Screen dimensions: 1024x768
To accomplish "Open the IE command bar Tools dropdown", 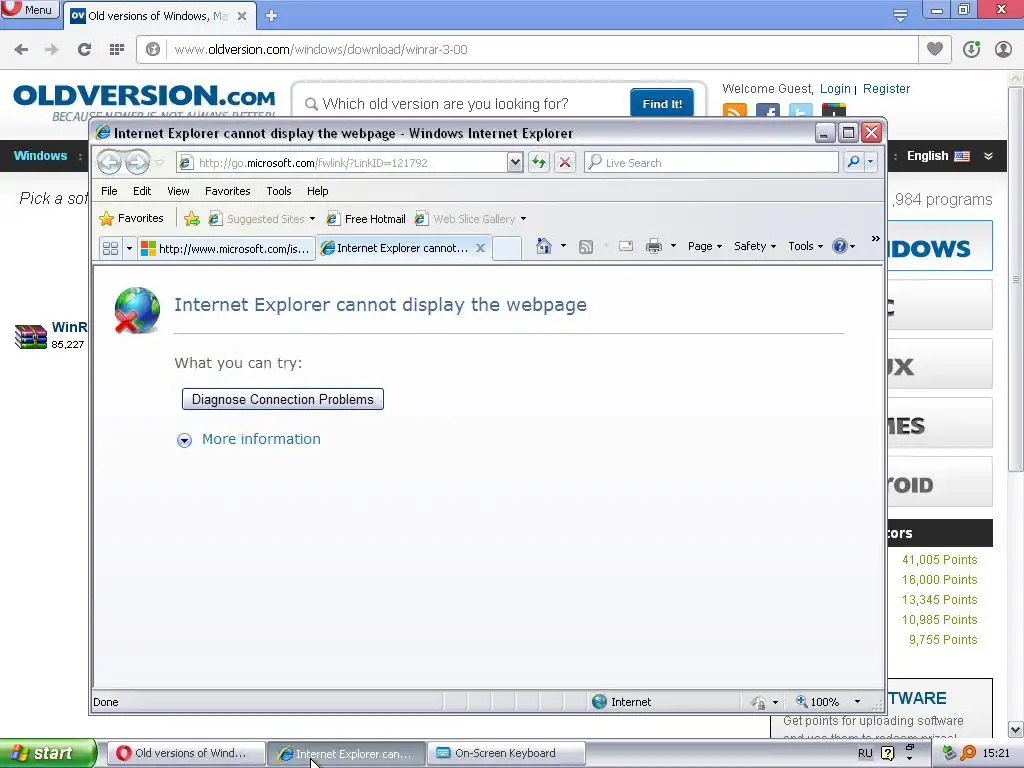I will (x=805, y=246).
